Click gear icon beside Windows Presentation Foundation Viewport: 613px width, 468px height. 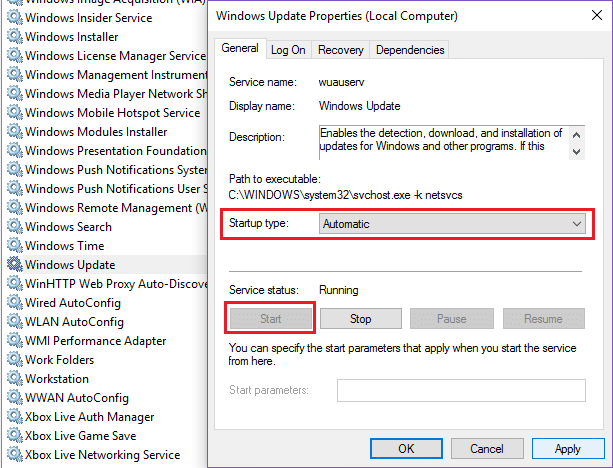coord(15,150)
